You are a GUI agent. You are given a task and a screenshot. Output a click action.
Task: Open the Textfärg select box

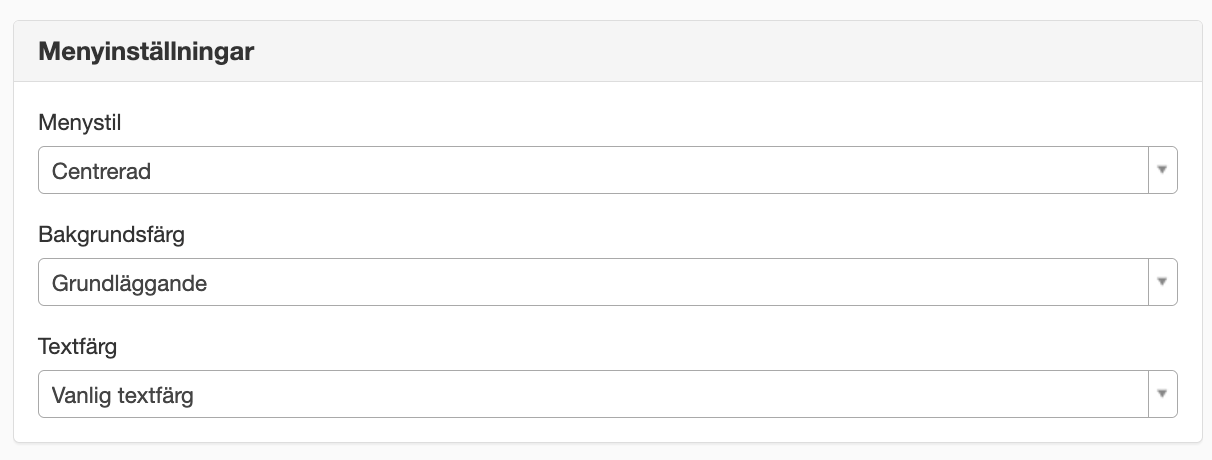tap(608, 394)
